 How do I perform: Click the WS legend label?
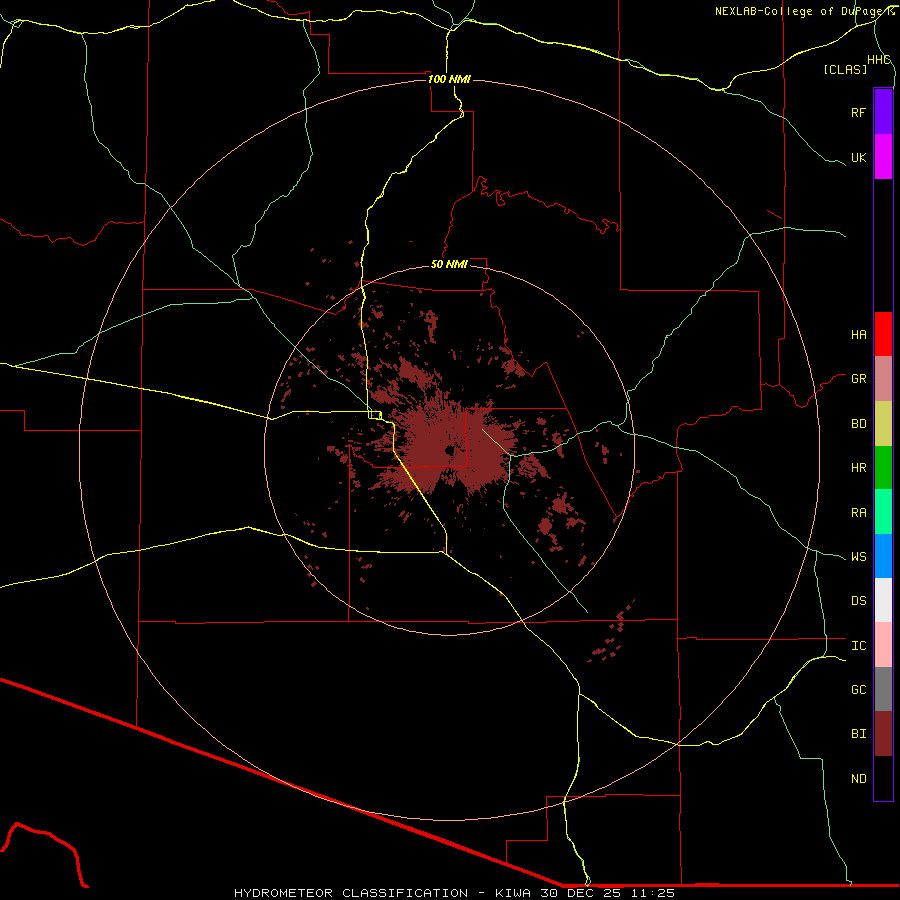point(858,557)
